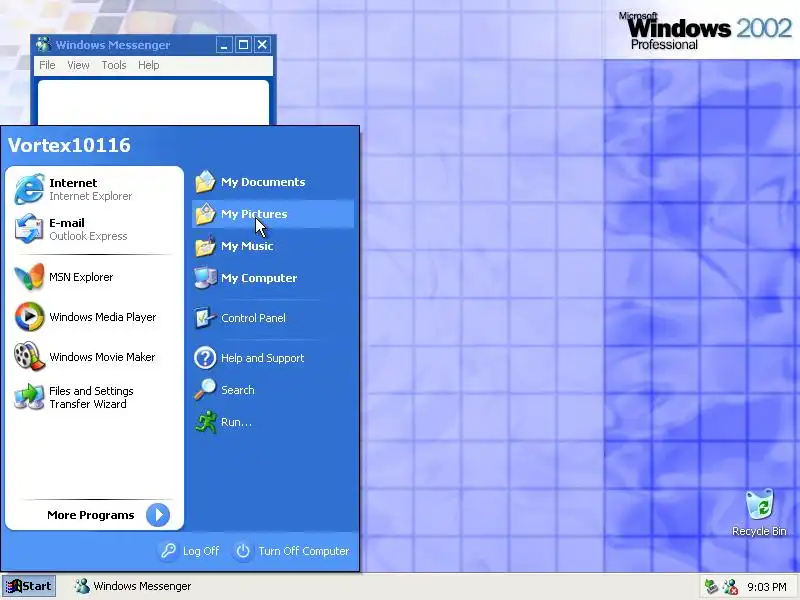Open the Windows Media Player icon
Screen dimensions: 800x600
[x=29, y=317]
